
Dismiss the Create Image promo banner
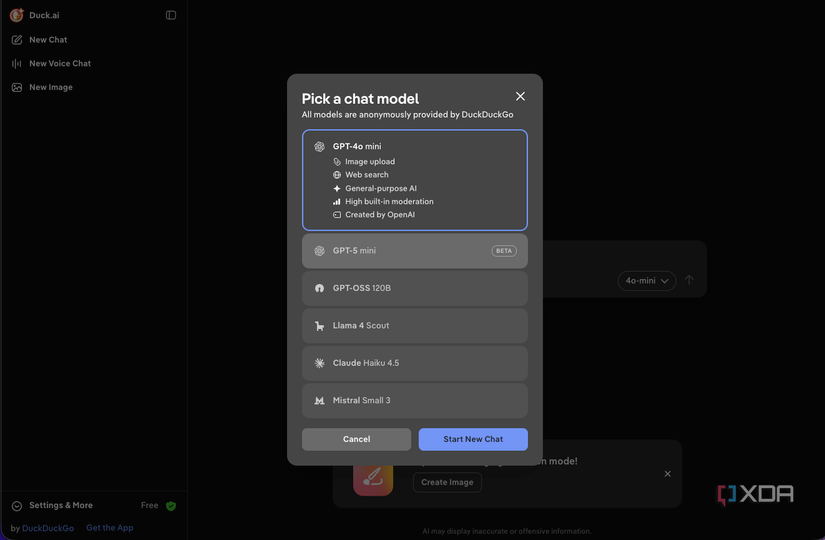tap(667, 474)
